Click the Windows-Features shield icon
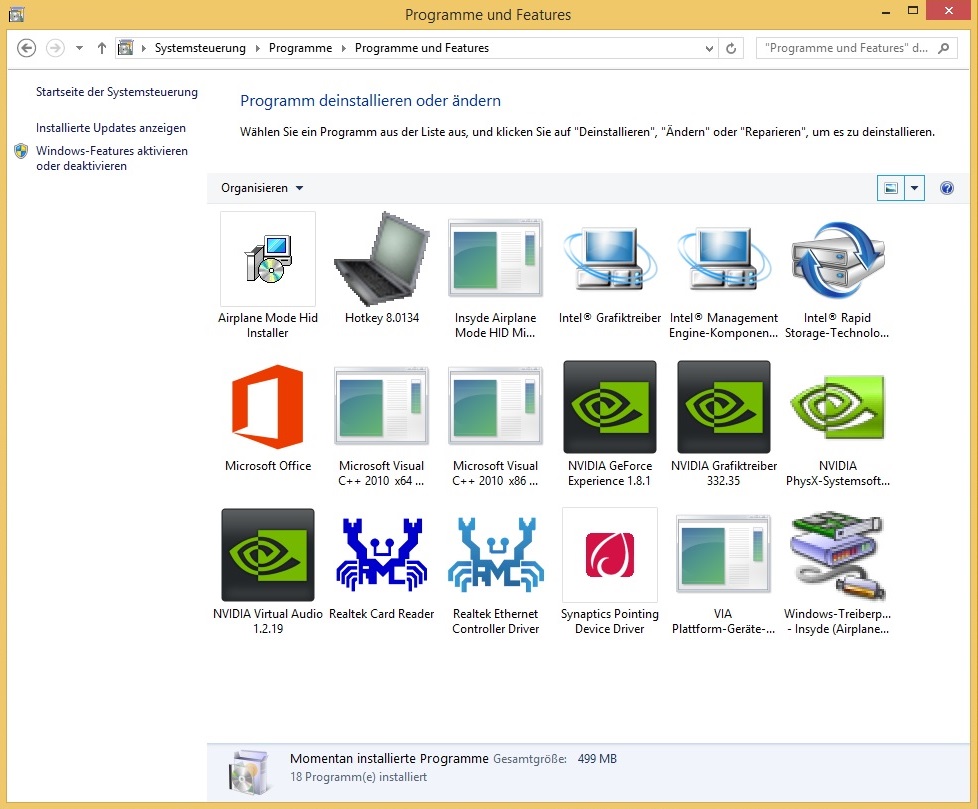This screenshot has height=809, width=978. 21,151
